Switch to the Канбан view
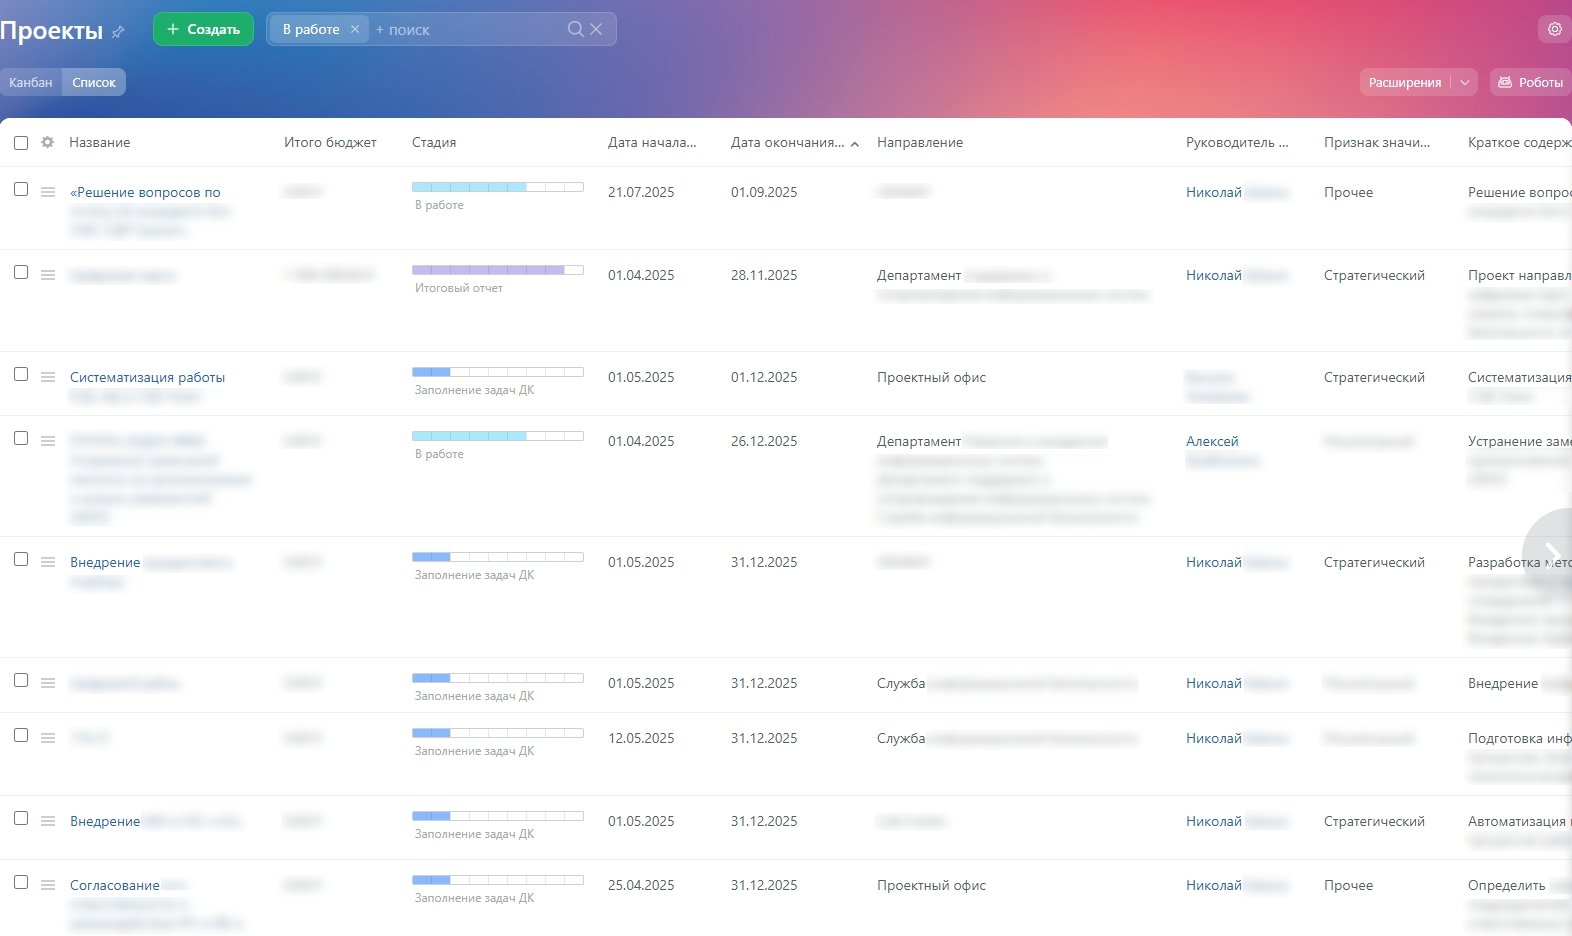This screenshot has height=936, width=1572. (31, 82)
